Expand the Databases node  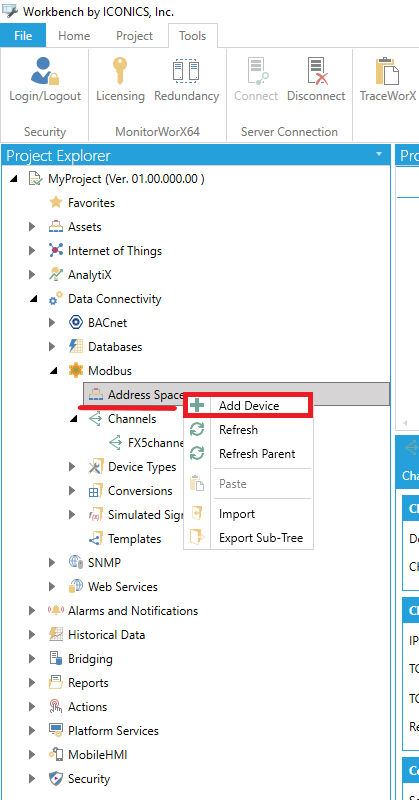point(52,346)
